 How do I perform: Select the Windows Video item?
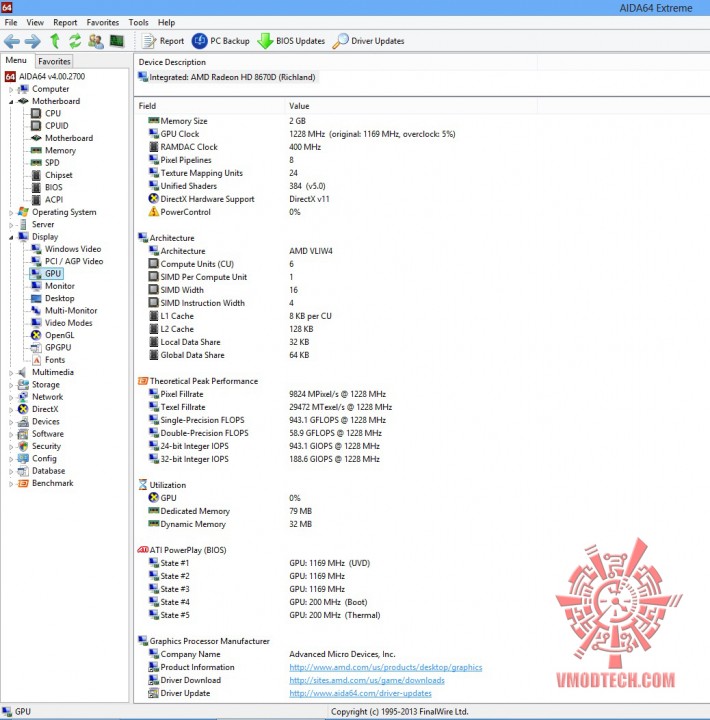pos(66,249)
